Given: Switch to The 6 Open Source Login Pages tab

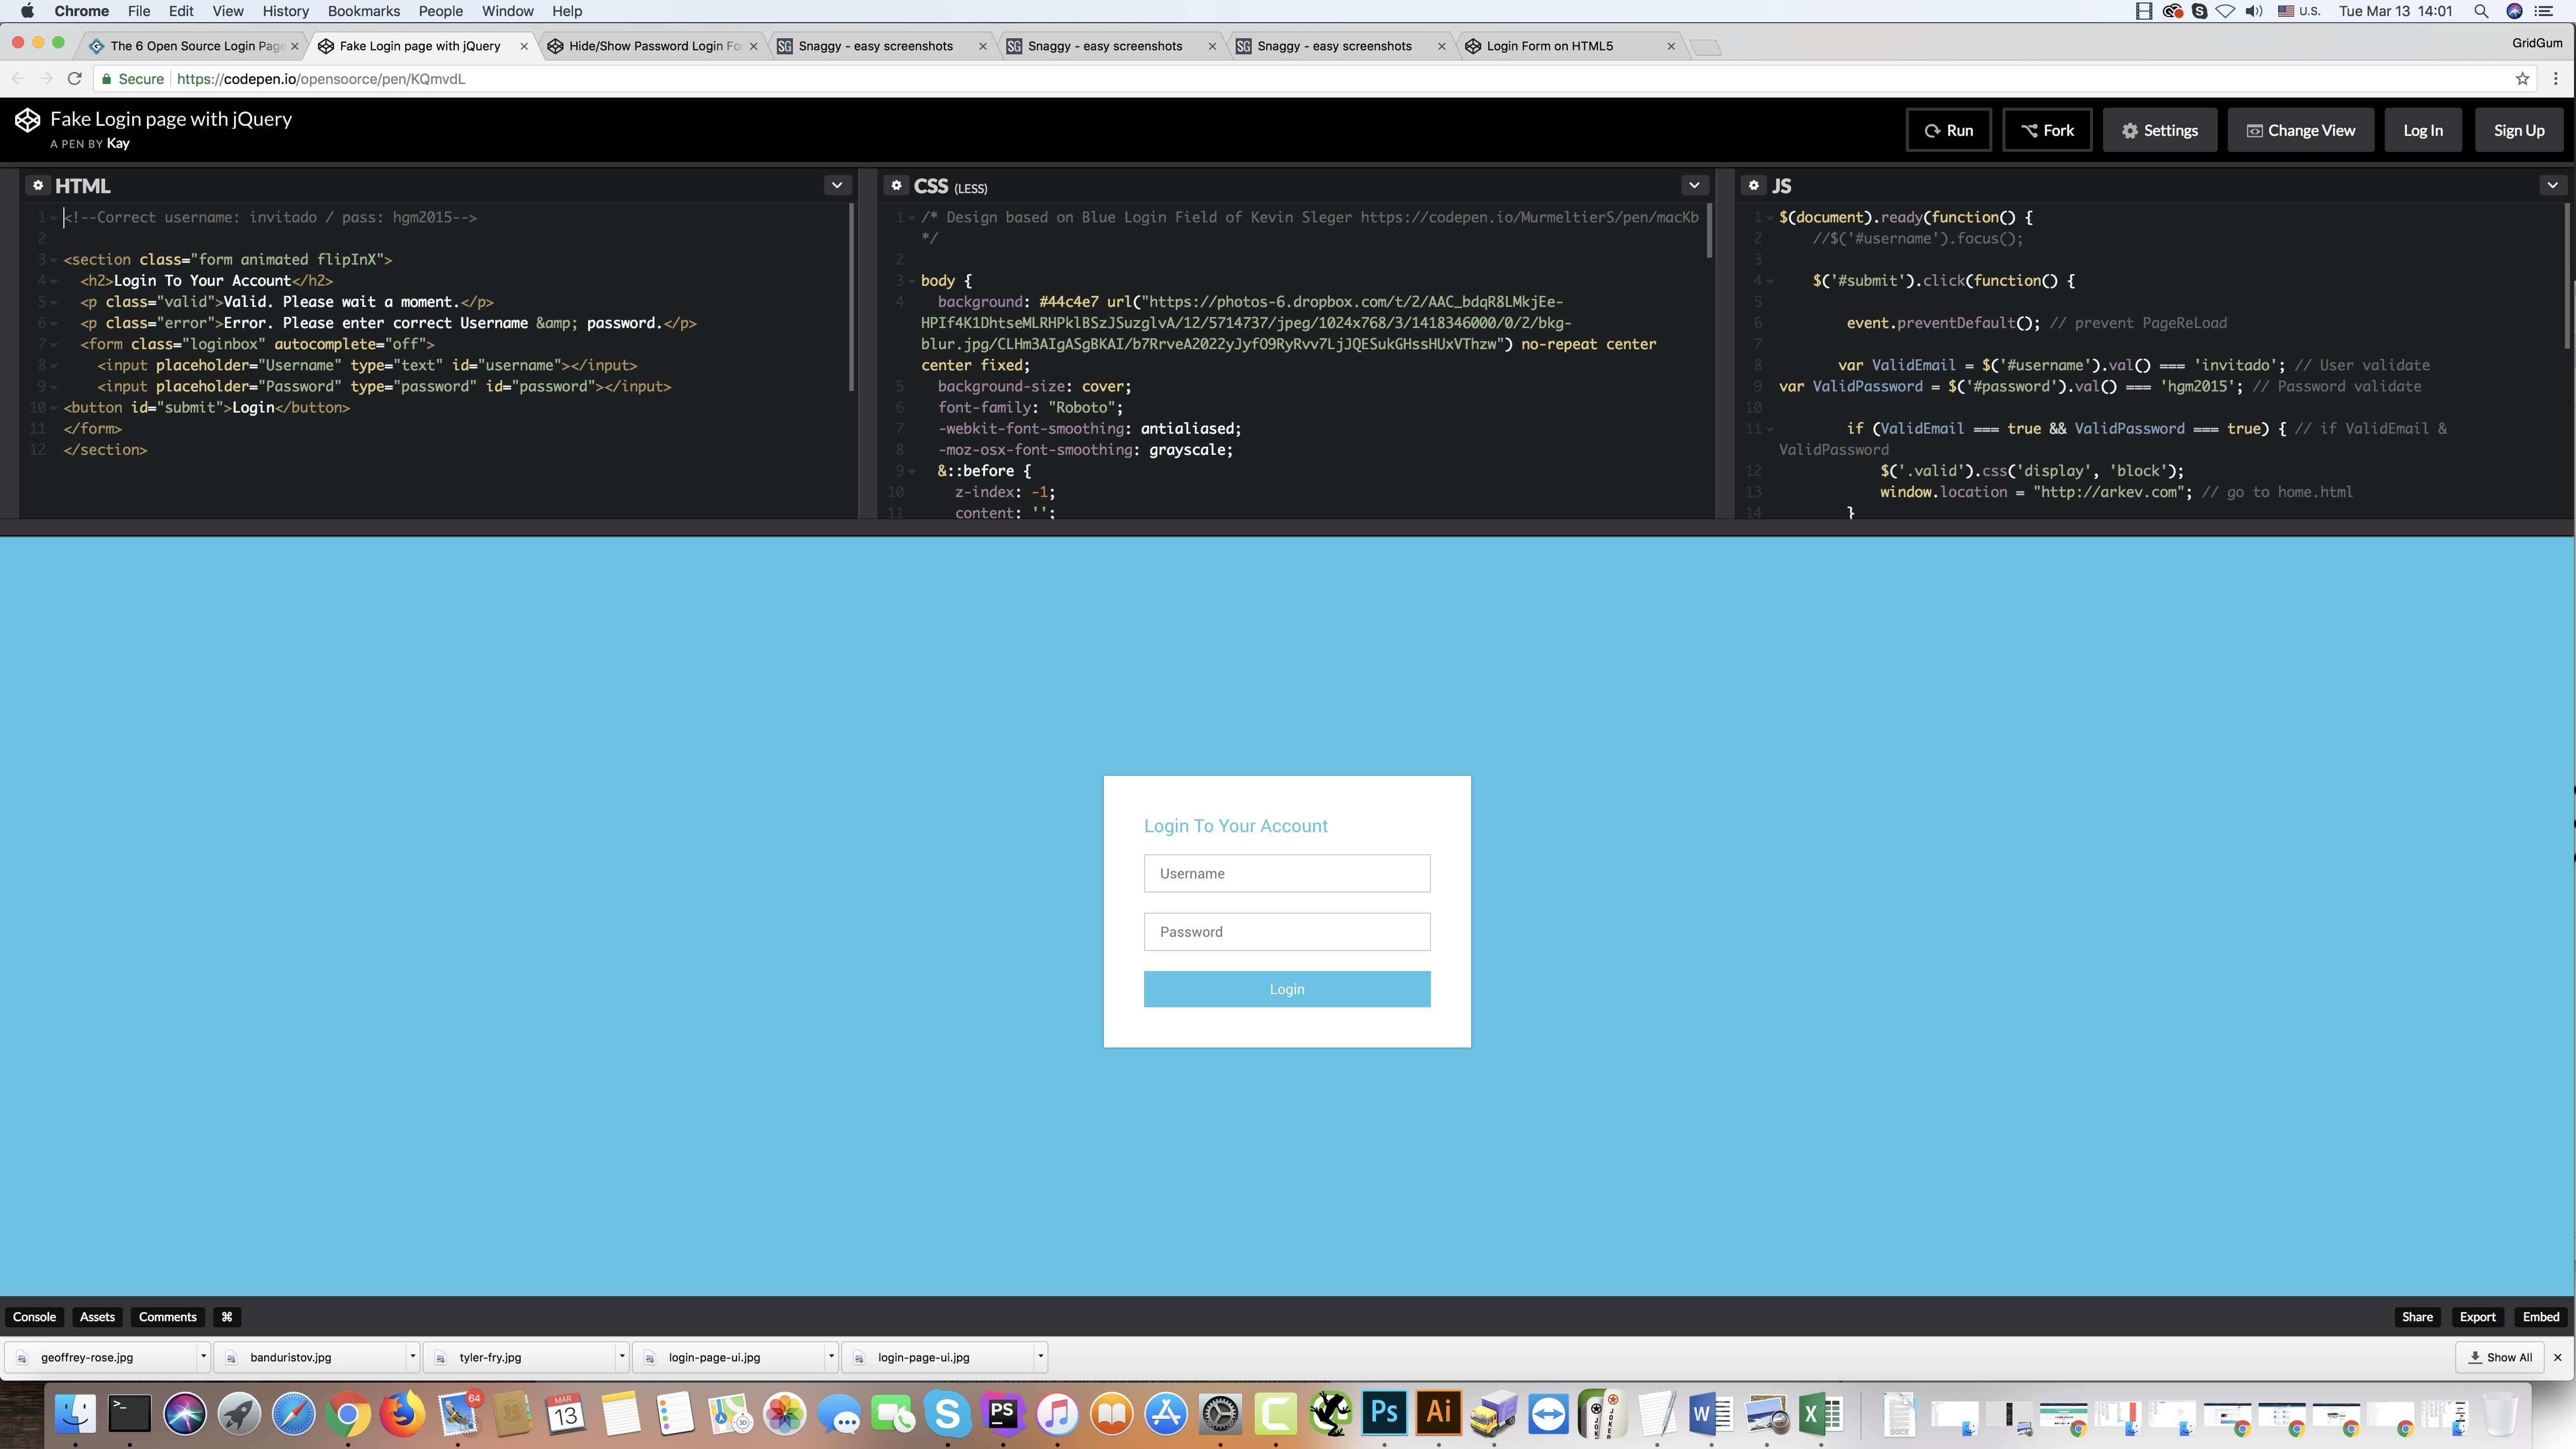Looking at the screenshot, I should click(x=196, y=46).
